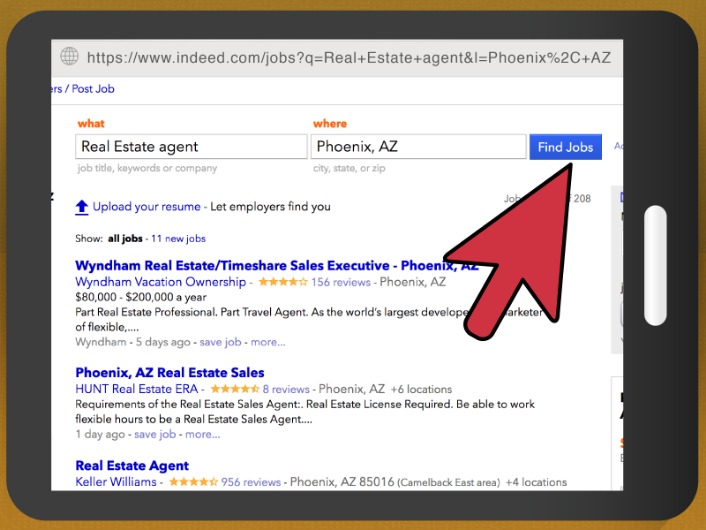
Task: Click the Wyndham Vacation Ownership star rating
Action: point(283,283)
